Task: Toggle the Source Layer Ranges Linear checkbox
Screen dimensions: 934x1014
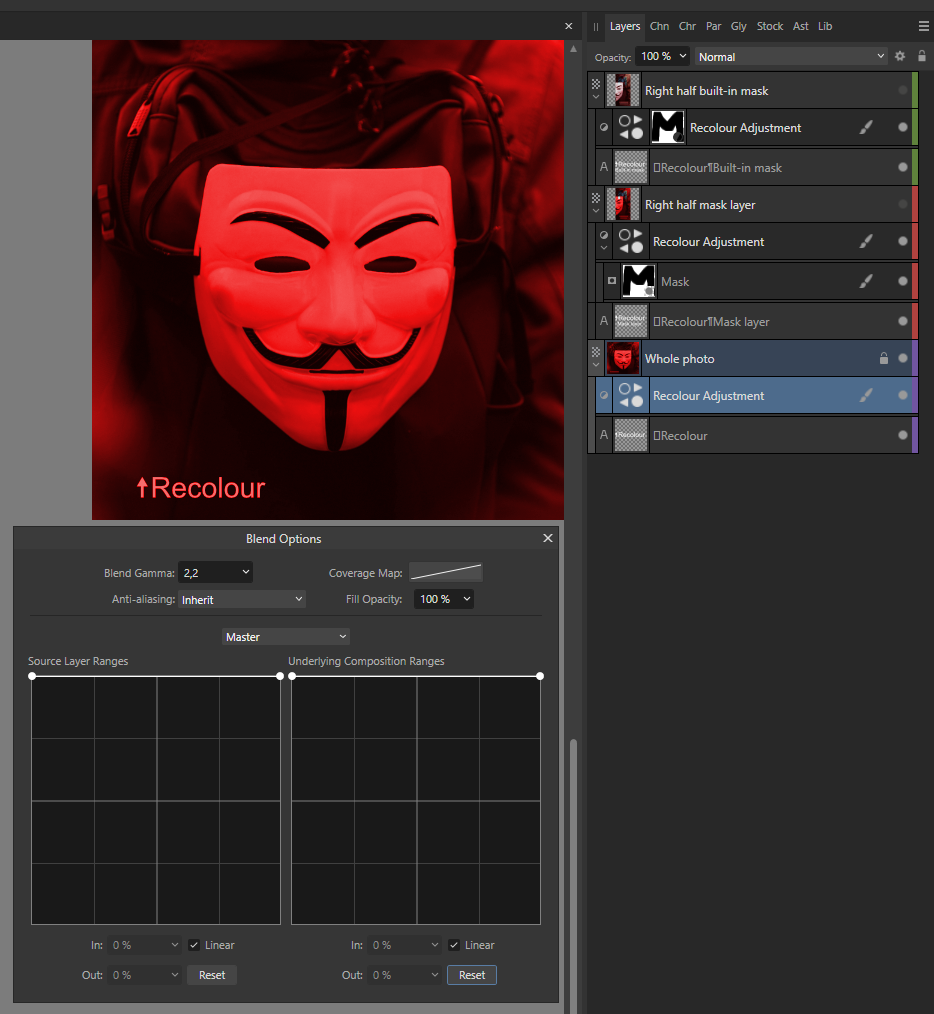Action: tap(194, 945)
